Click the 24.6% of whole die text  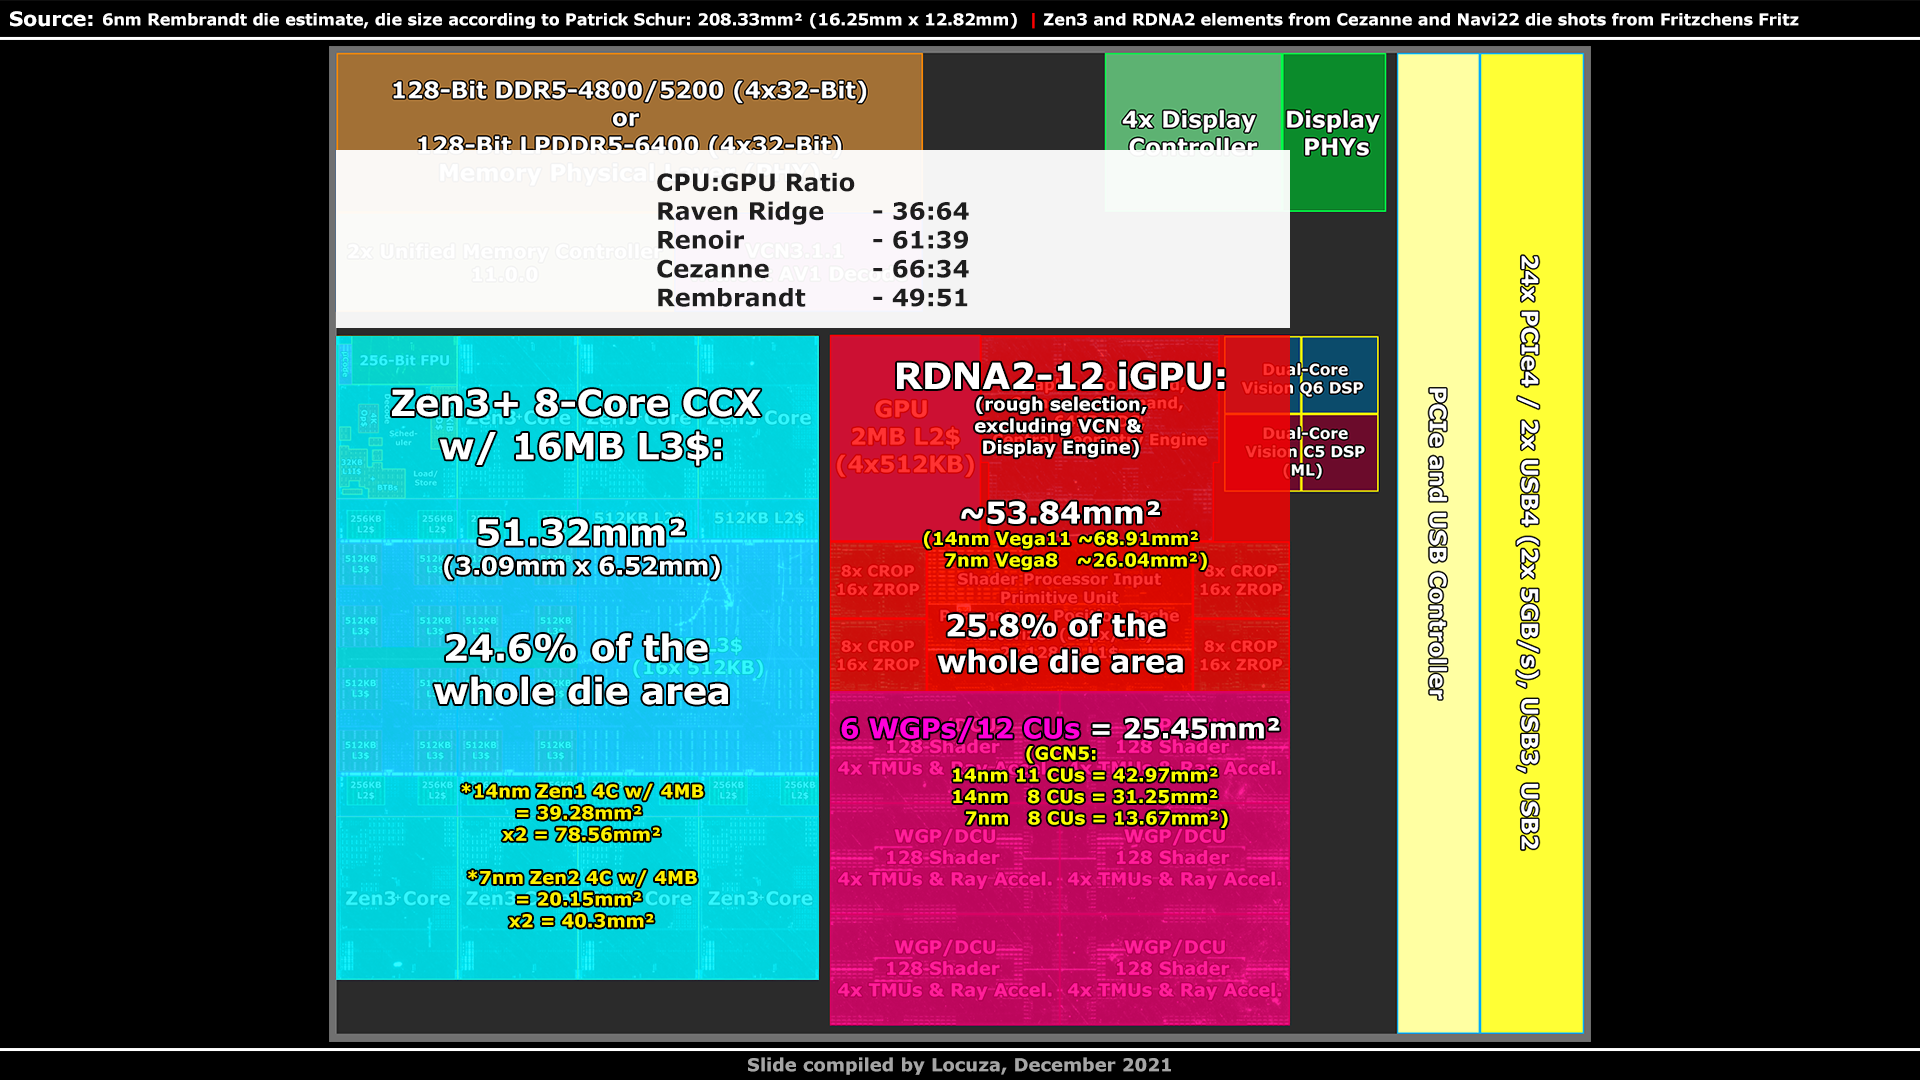click(x=581, y=670)
